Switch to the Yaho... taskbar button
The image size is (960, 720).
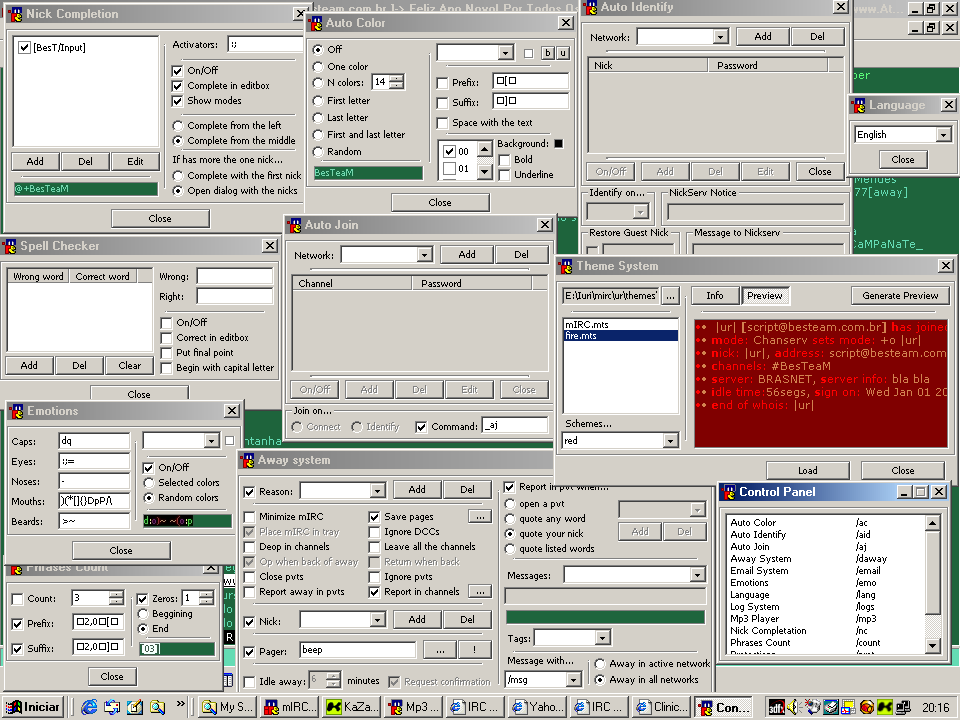(538, 707)
